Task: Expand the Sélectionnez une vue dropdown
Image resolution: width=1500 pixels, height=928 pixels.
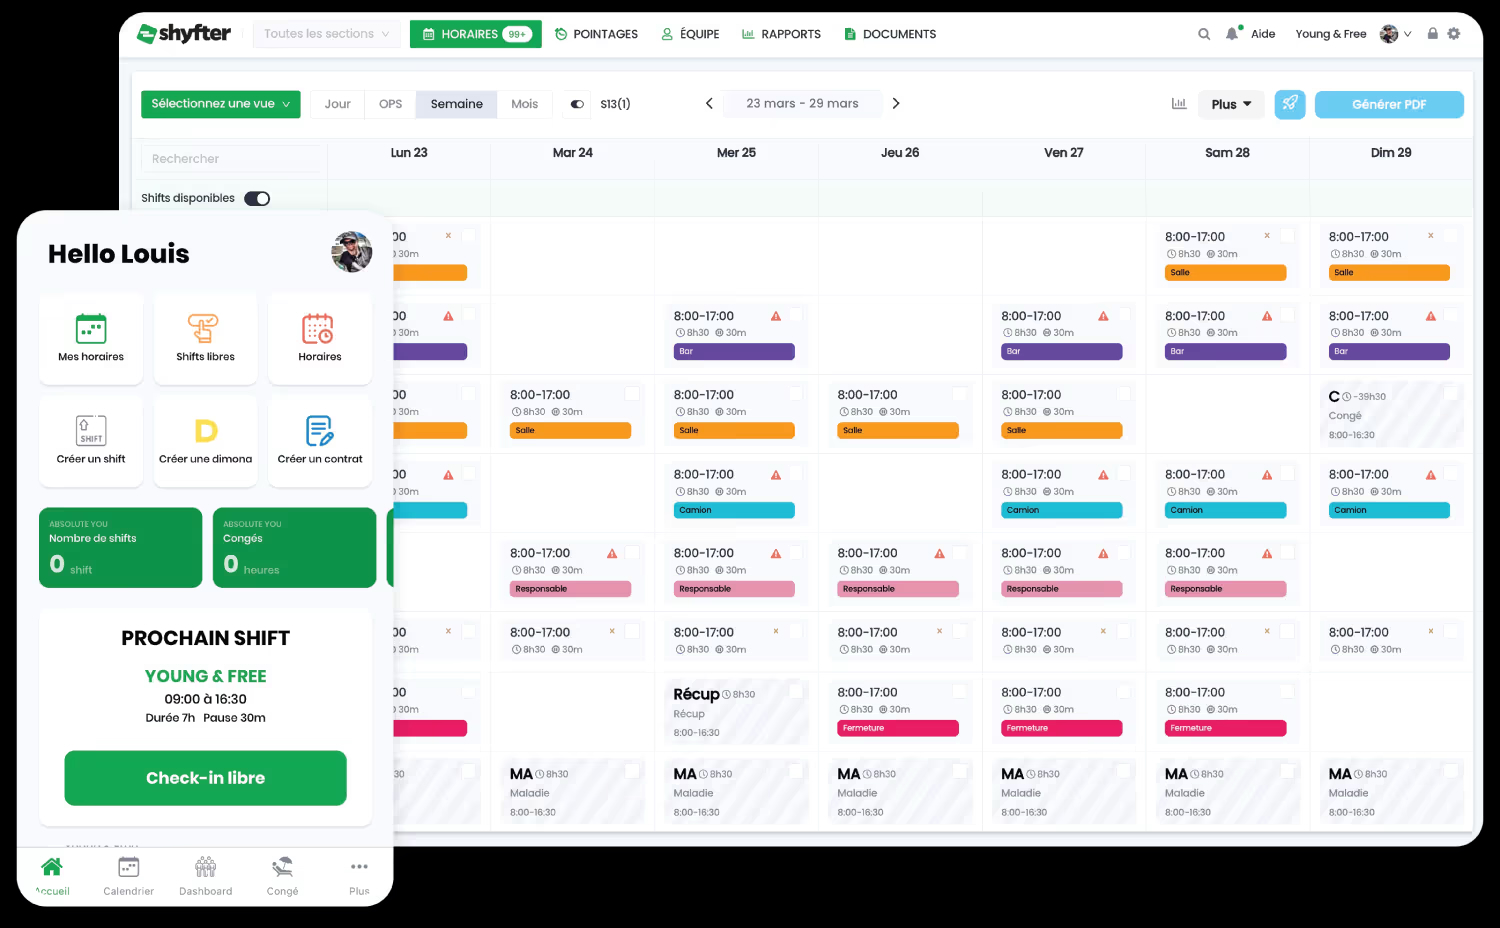Action: tap(220, 104)
